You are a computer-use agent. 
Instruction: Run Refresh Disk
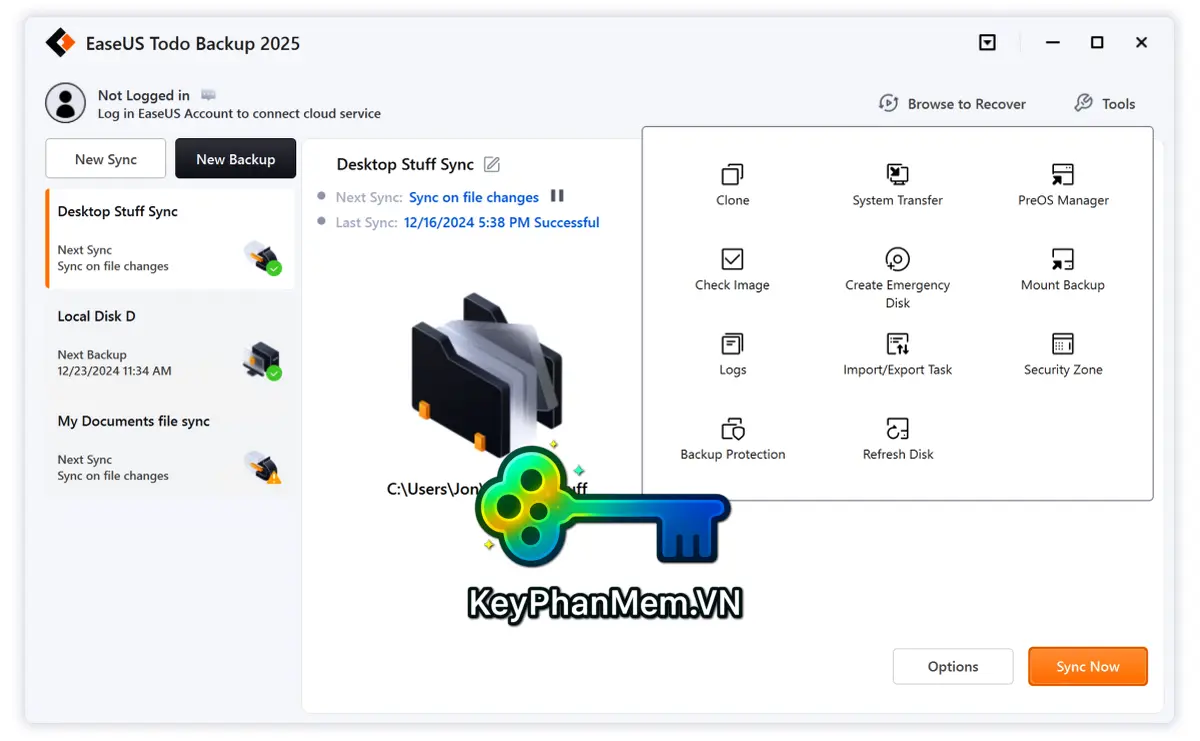click(x=896, y=437)
